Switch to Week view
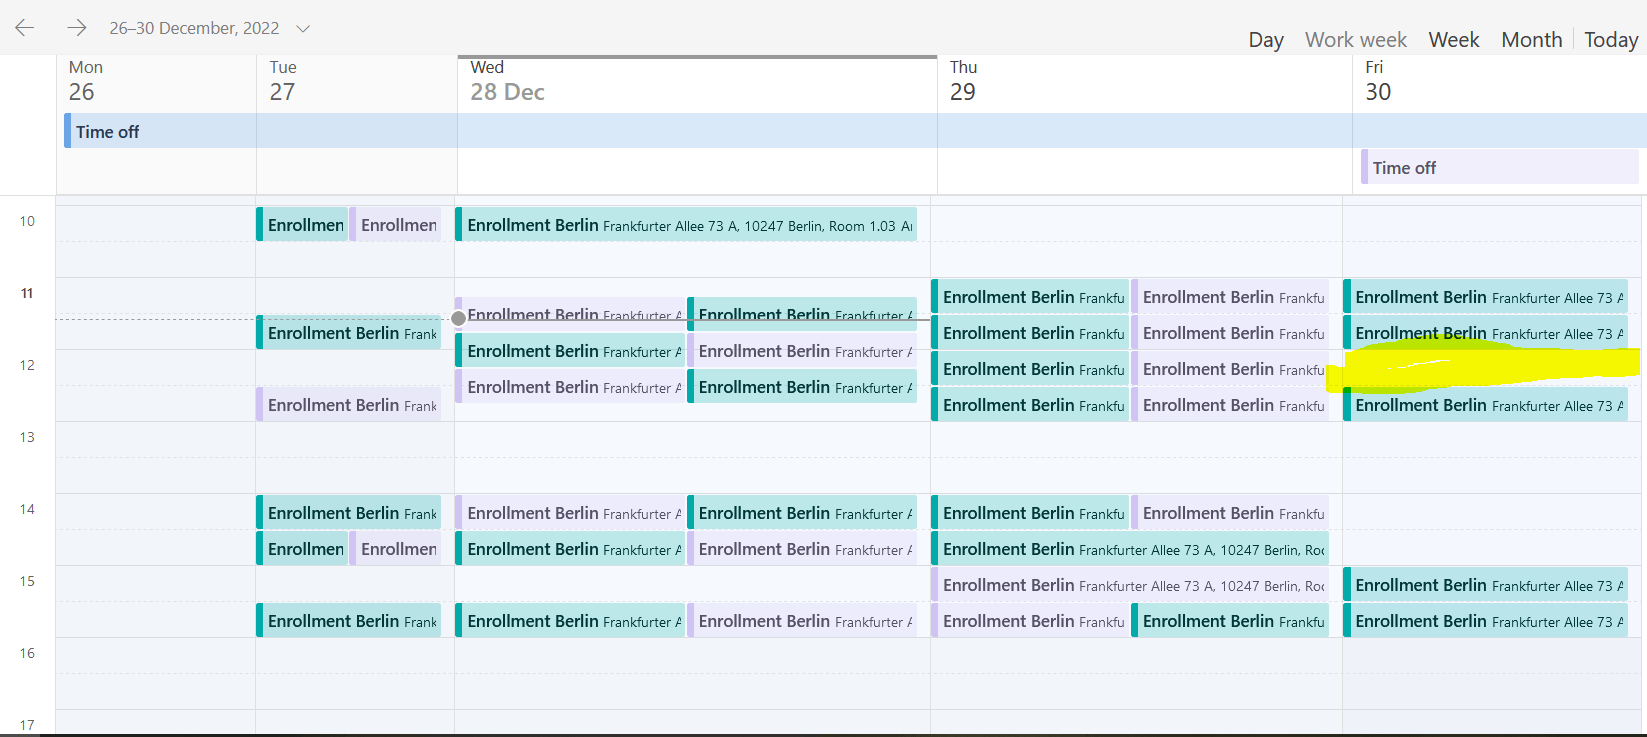This screenshot has height=737, width=1647. point(1454,40)
